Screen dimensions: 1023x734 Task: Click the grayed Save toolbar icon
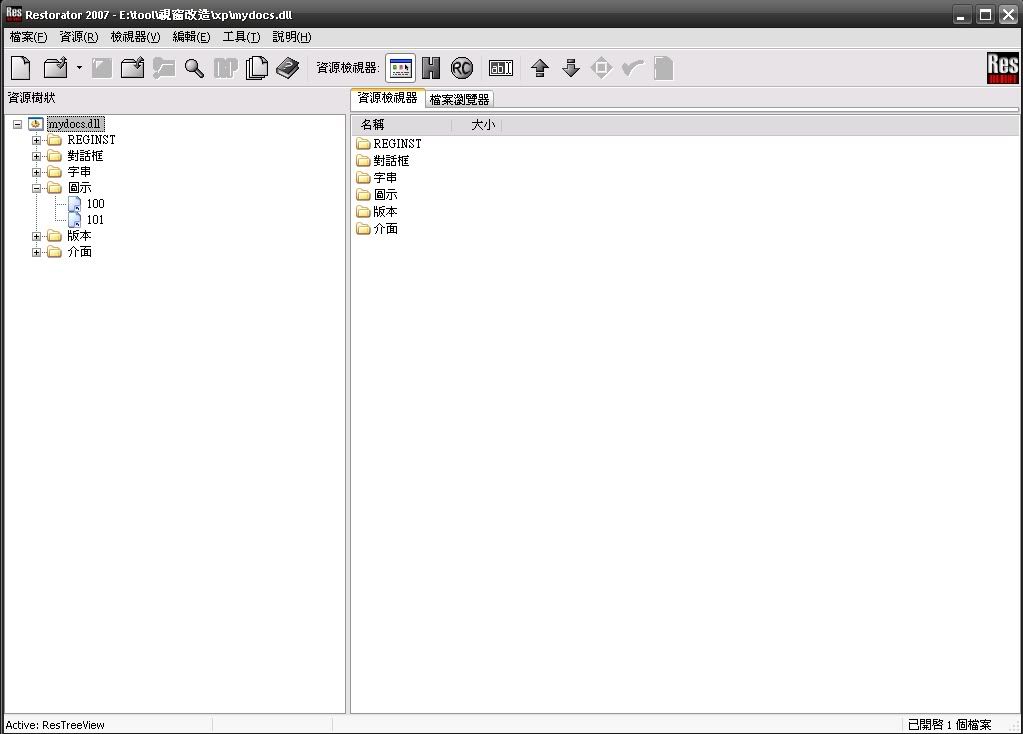pyautogui.click(x=102, y=68)
